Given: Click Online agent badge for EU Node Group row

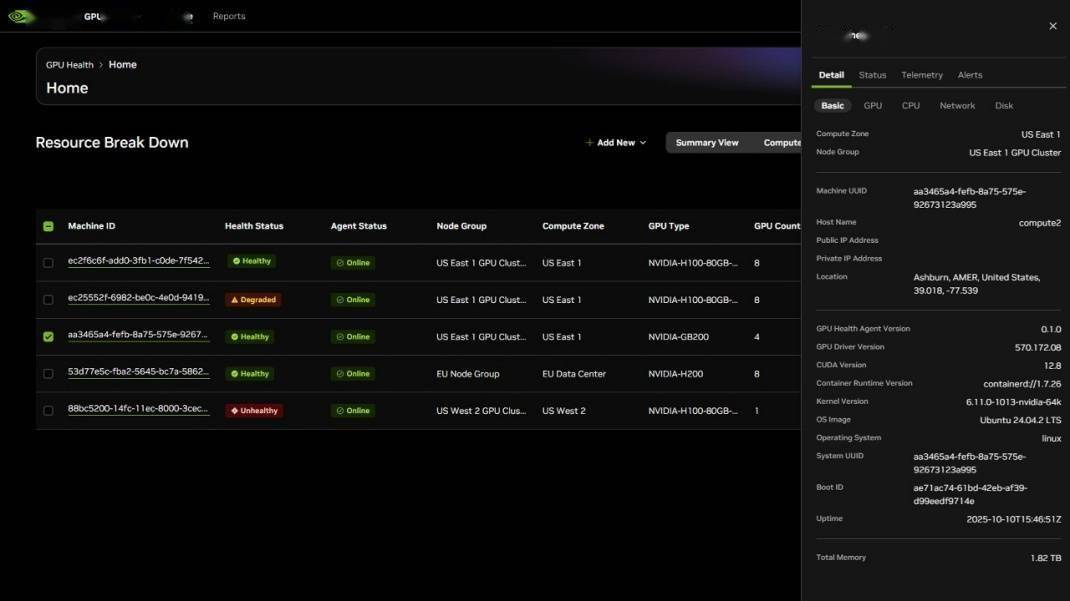Looking at the screenshot, I should coord(353,374).
